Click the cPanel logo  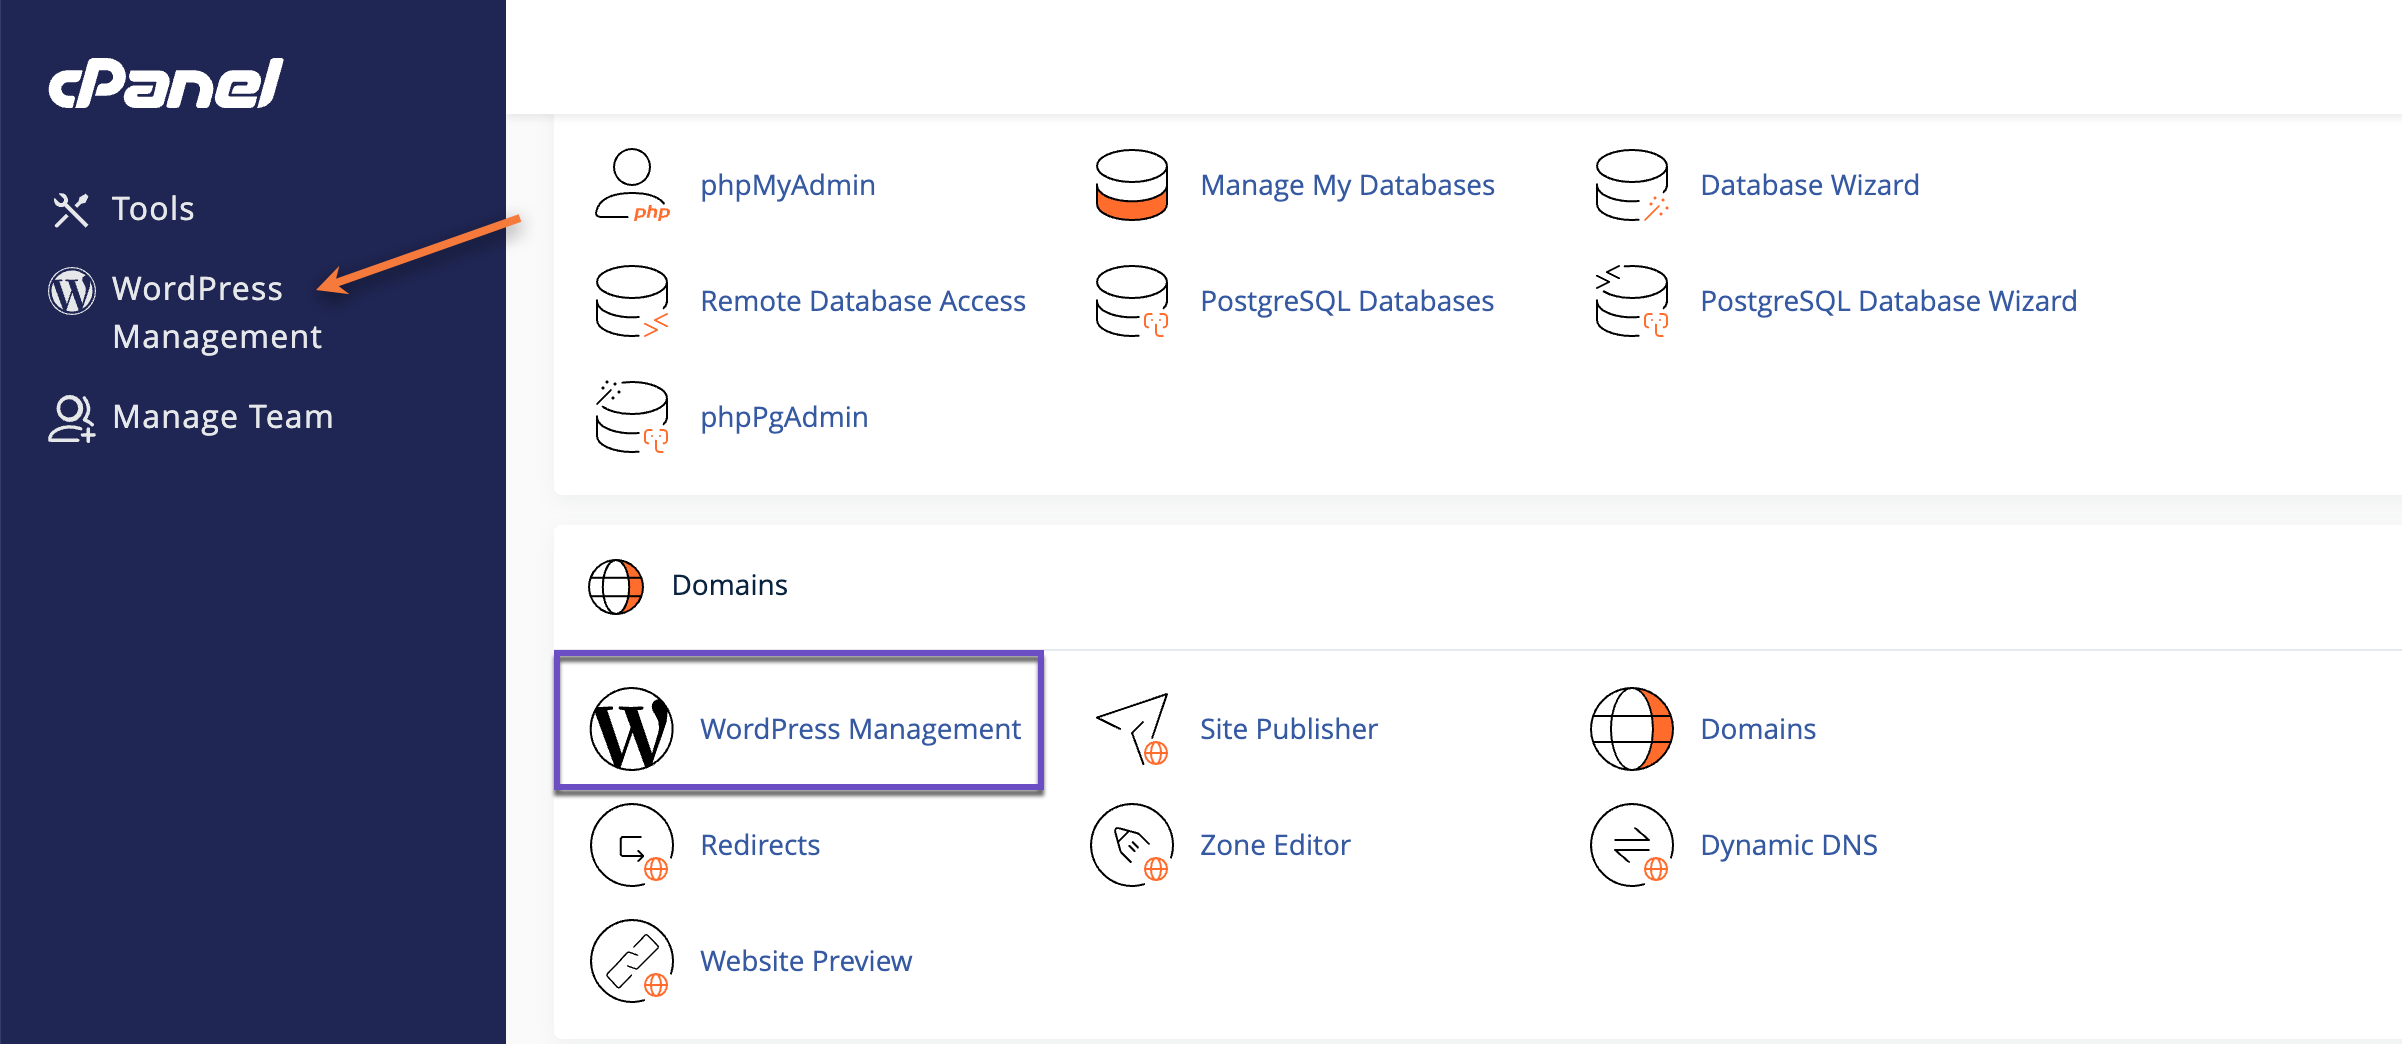166,84
